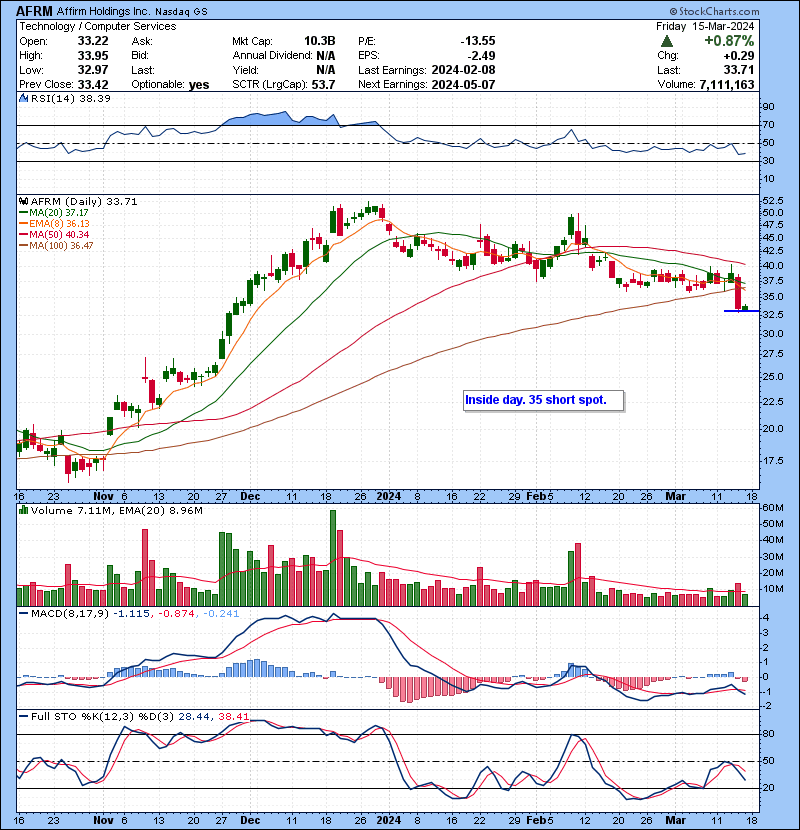Screen dimensions: 800x830
Task: Click the Yield N/A value
Action: (326, 70)
